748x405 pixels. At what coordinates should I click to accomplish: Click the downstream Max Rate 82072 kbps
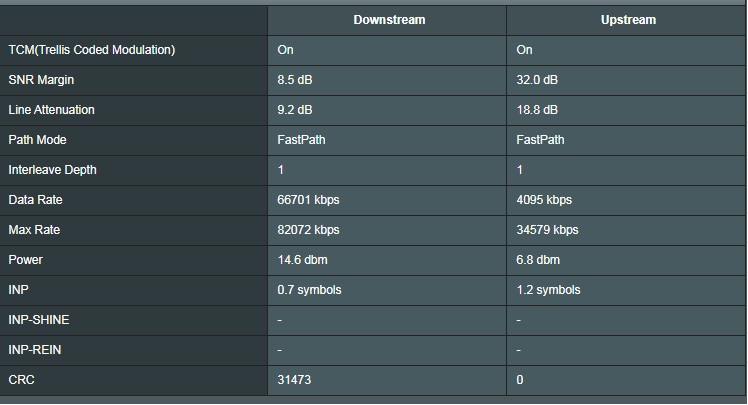[308, 230]
